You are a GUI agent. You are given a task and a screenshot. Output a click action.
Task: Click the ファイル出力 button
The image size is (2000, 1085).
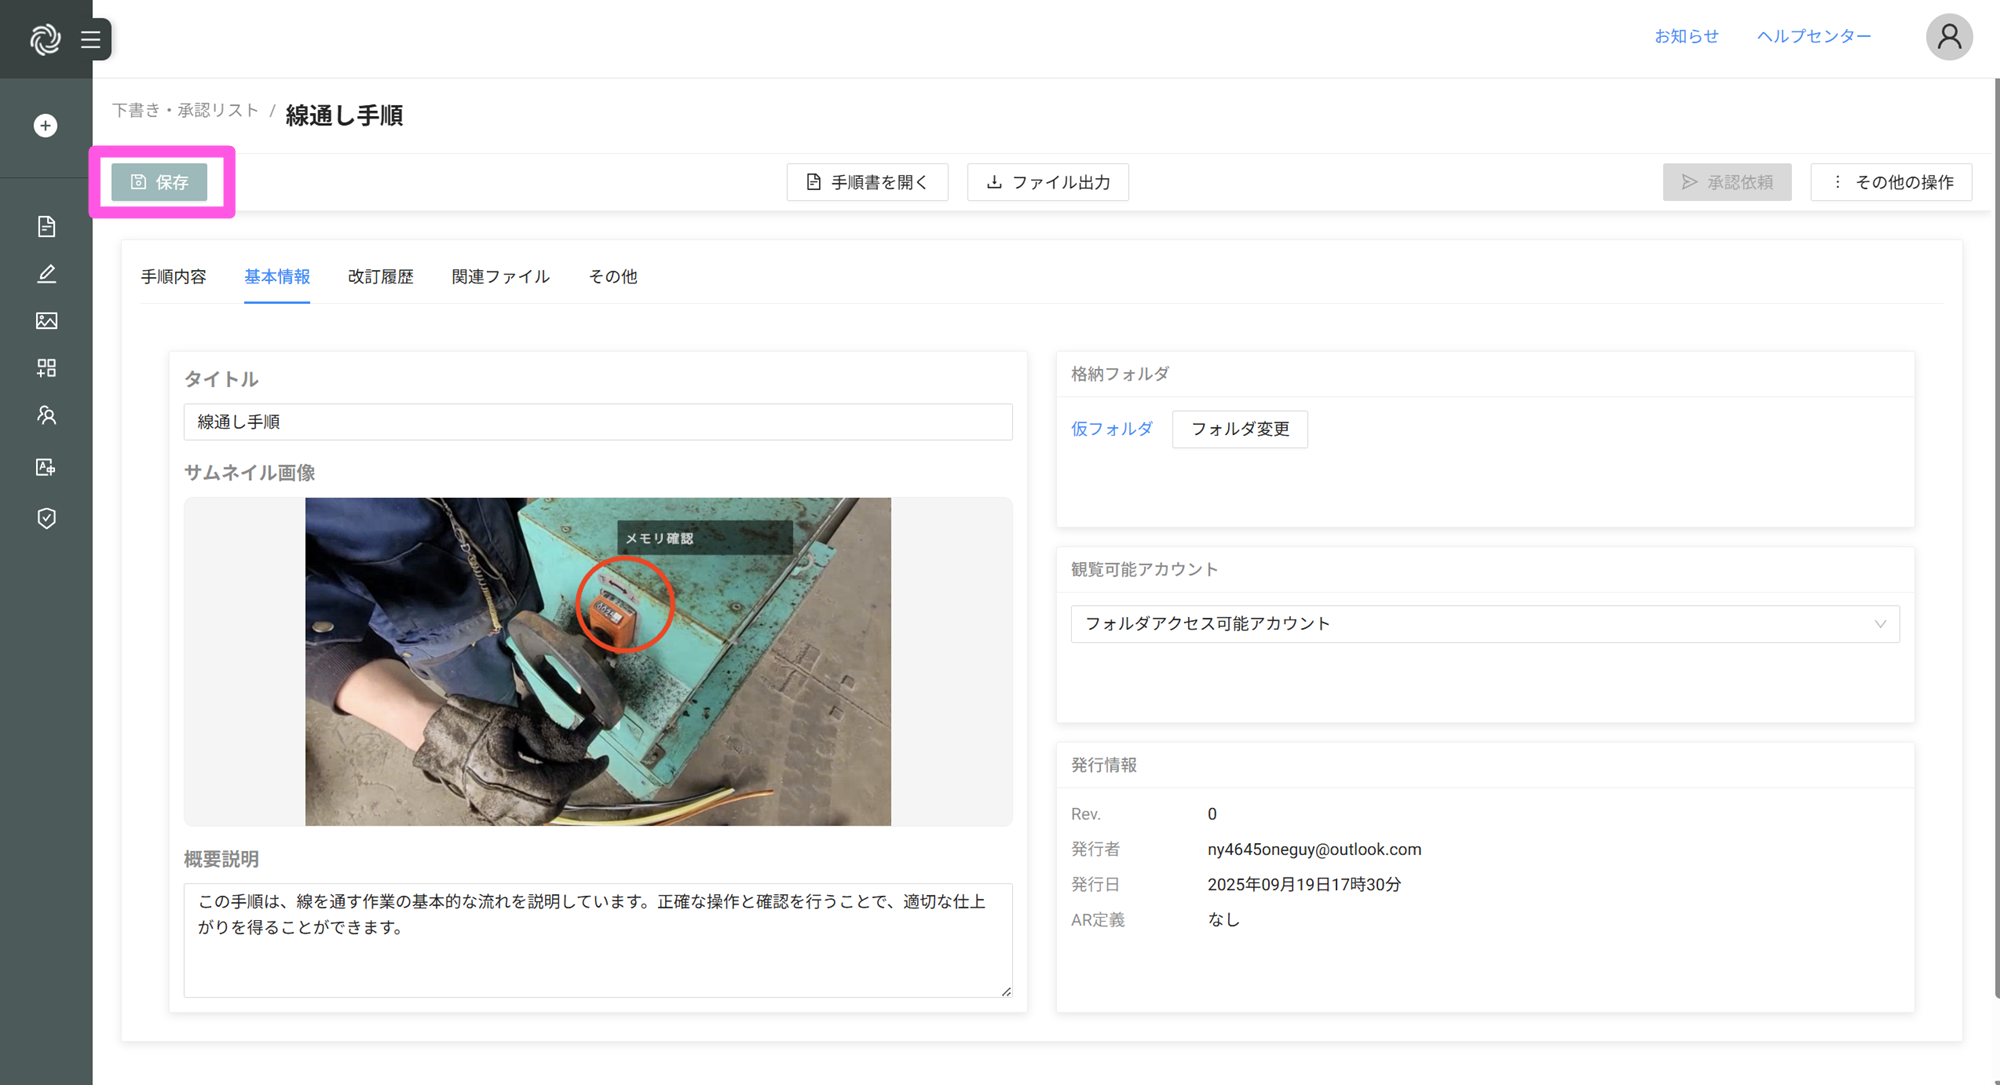tap(1047, 182)
